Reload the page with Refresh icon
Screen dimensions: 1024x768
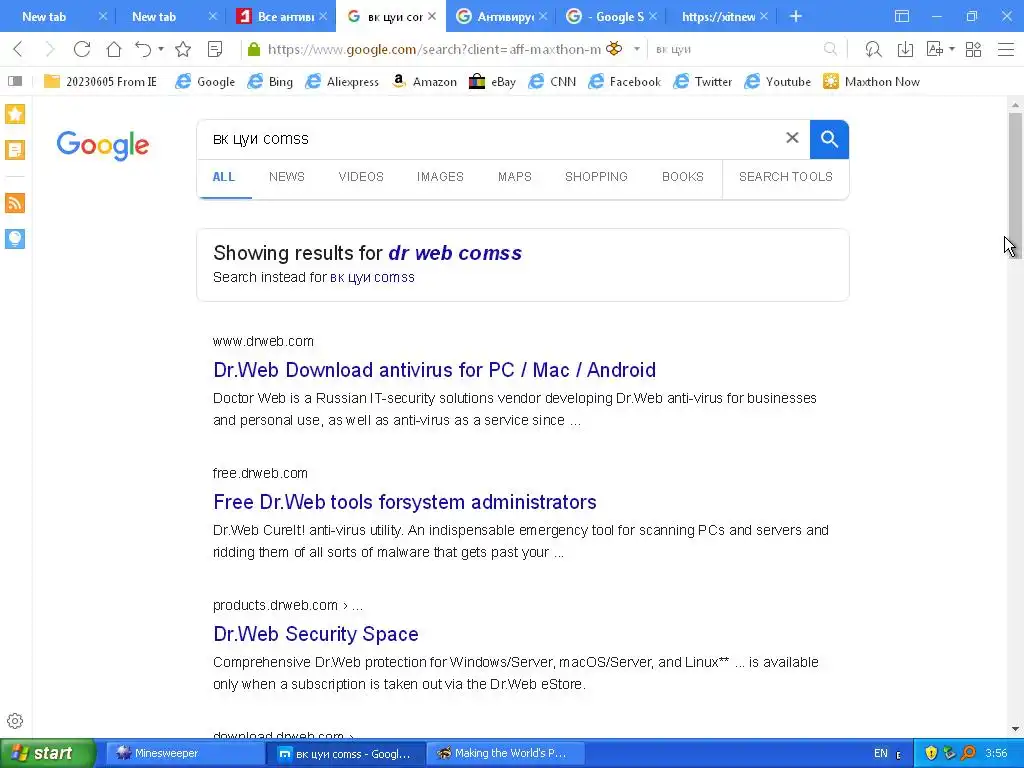coord(82,49)
